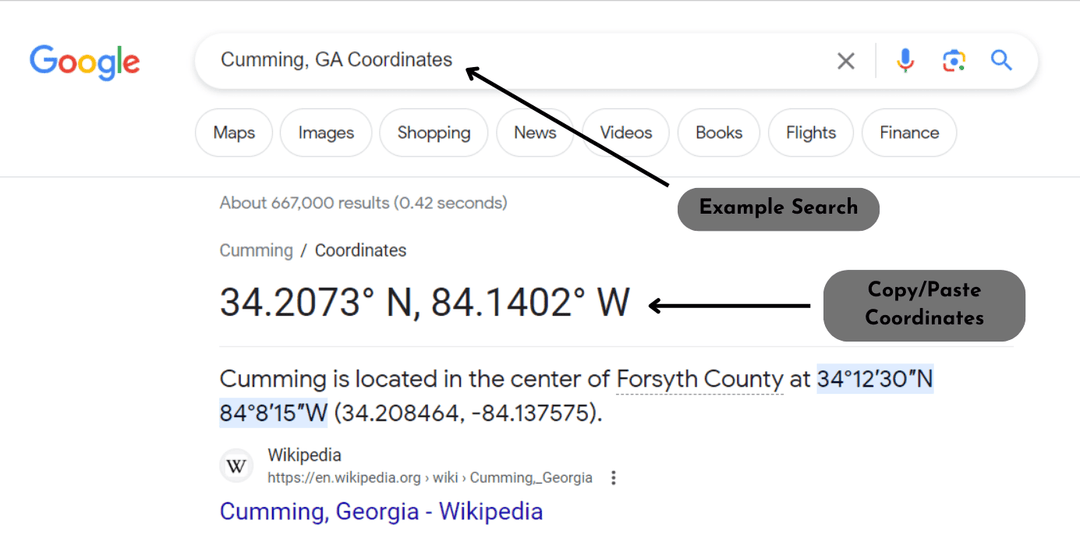Go to the Flights tab

[811, 133]
